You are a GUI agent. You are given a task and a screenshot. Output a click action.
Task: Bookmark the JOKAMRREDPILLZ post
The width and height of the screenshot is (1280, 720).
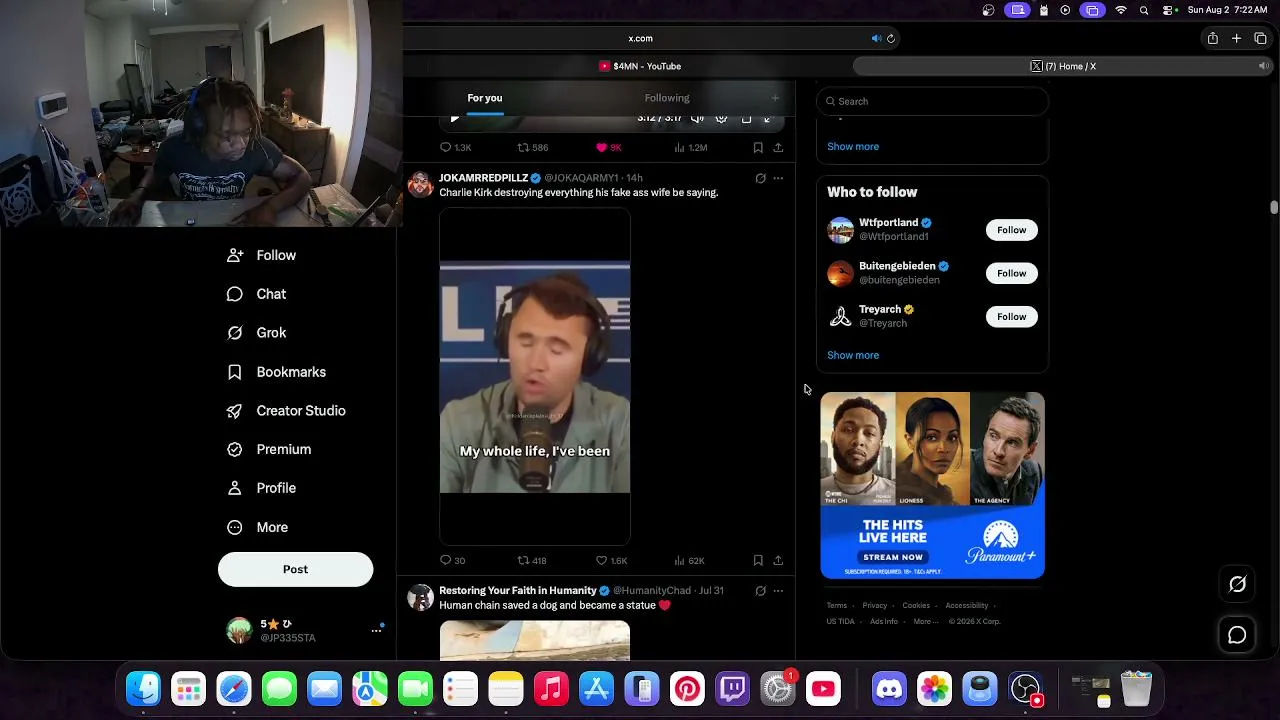point(758,561)
